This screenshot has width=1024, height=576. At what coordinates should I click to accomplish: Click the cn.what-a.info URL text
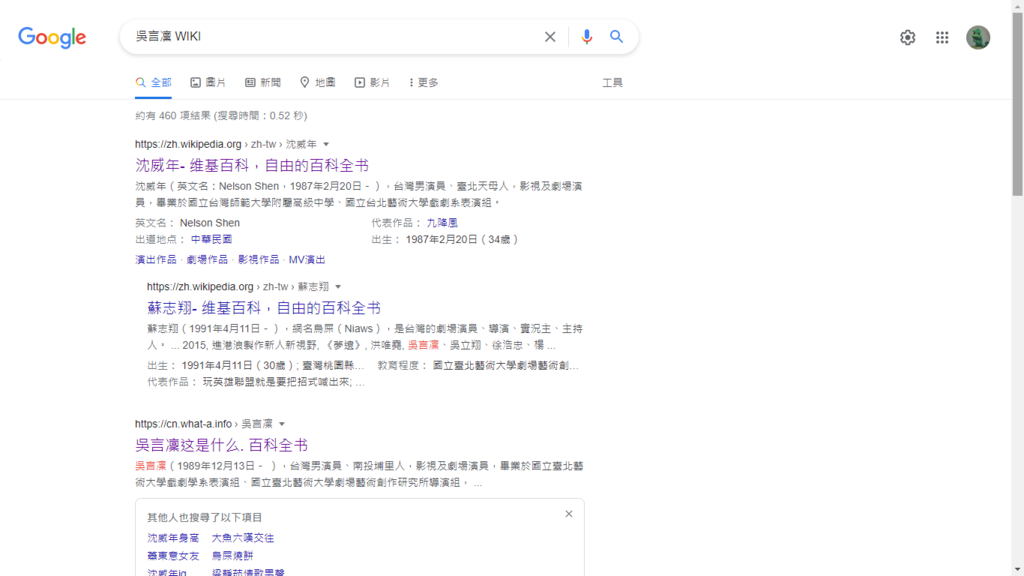click(x=184, y=424)
